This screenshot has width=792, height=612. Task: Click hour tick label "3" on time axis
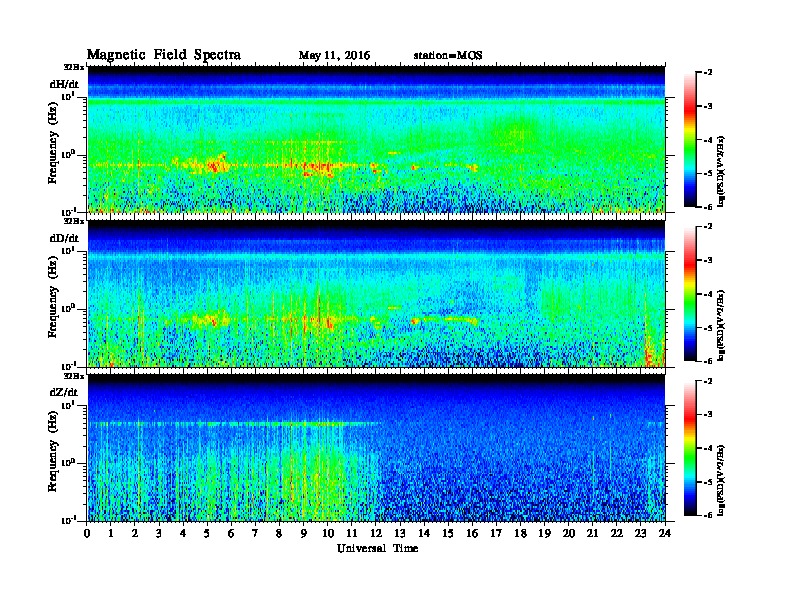pos(159,533)
